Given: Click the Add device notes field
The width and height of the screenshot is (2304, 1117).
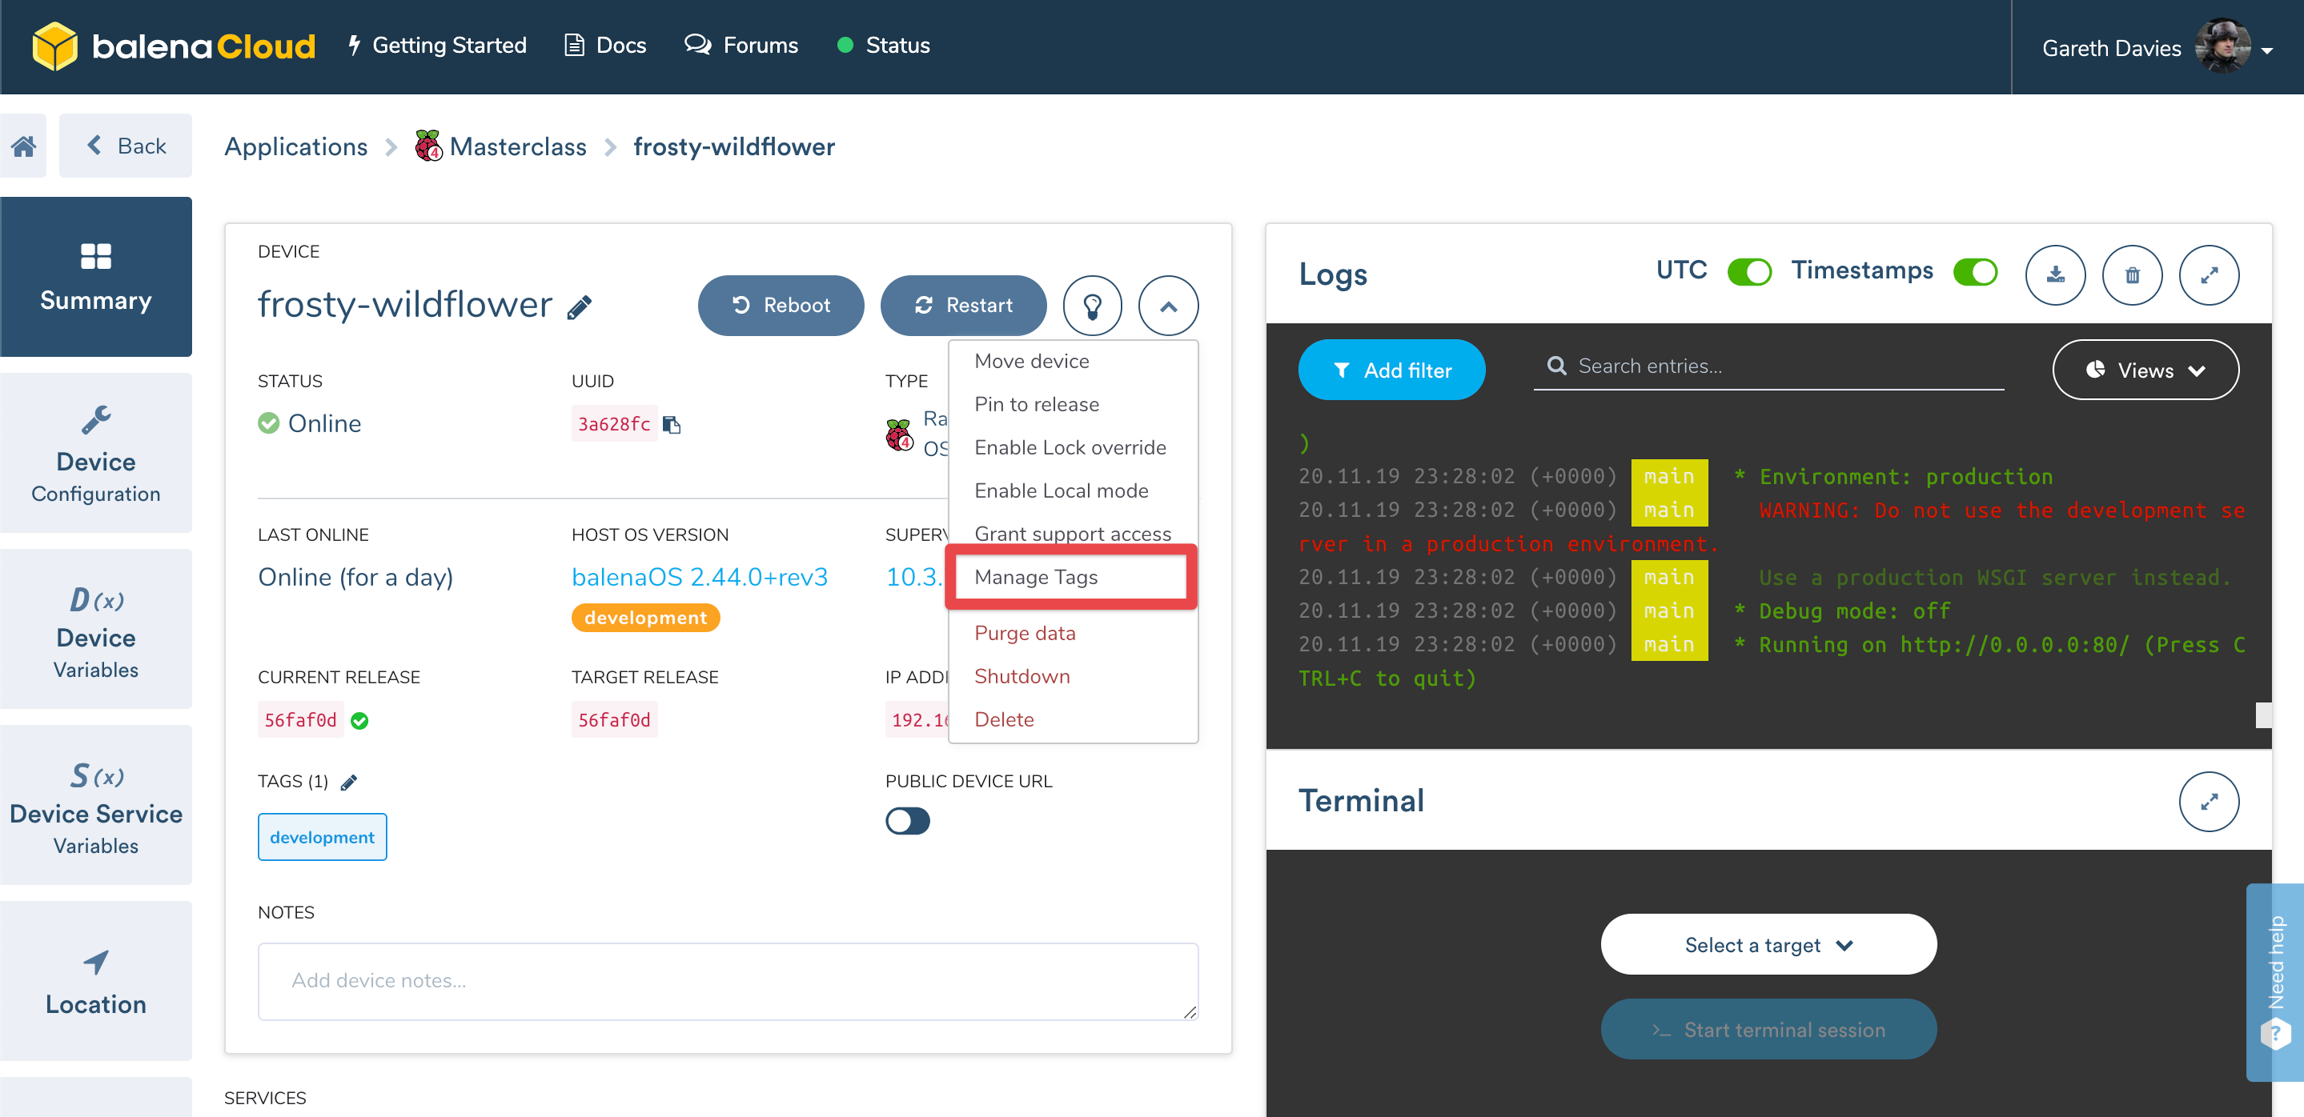Looking at the screenshot, I should [727, 981].
